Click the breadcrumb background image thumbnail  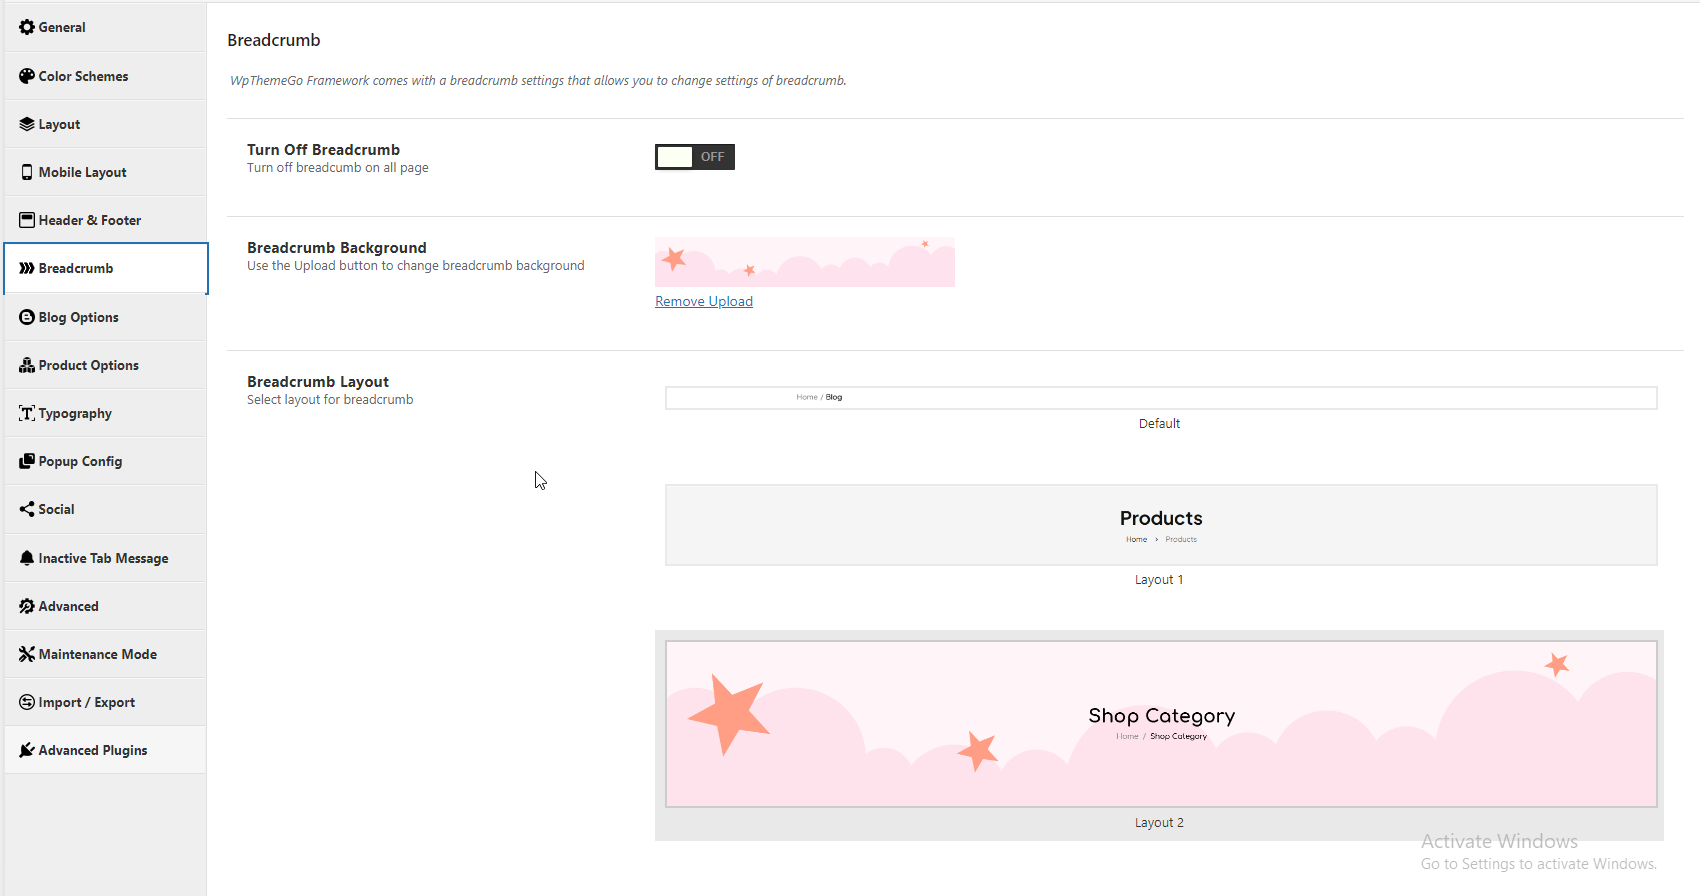pos(804,262)
